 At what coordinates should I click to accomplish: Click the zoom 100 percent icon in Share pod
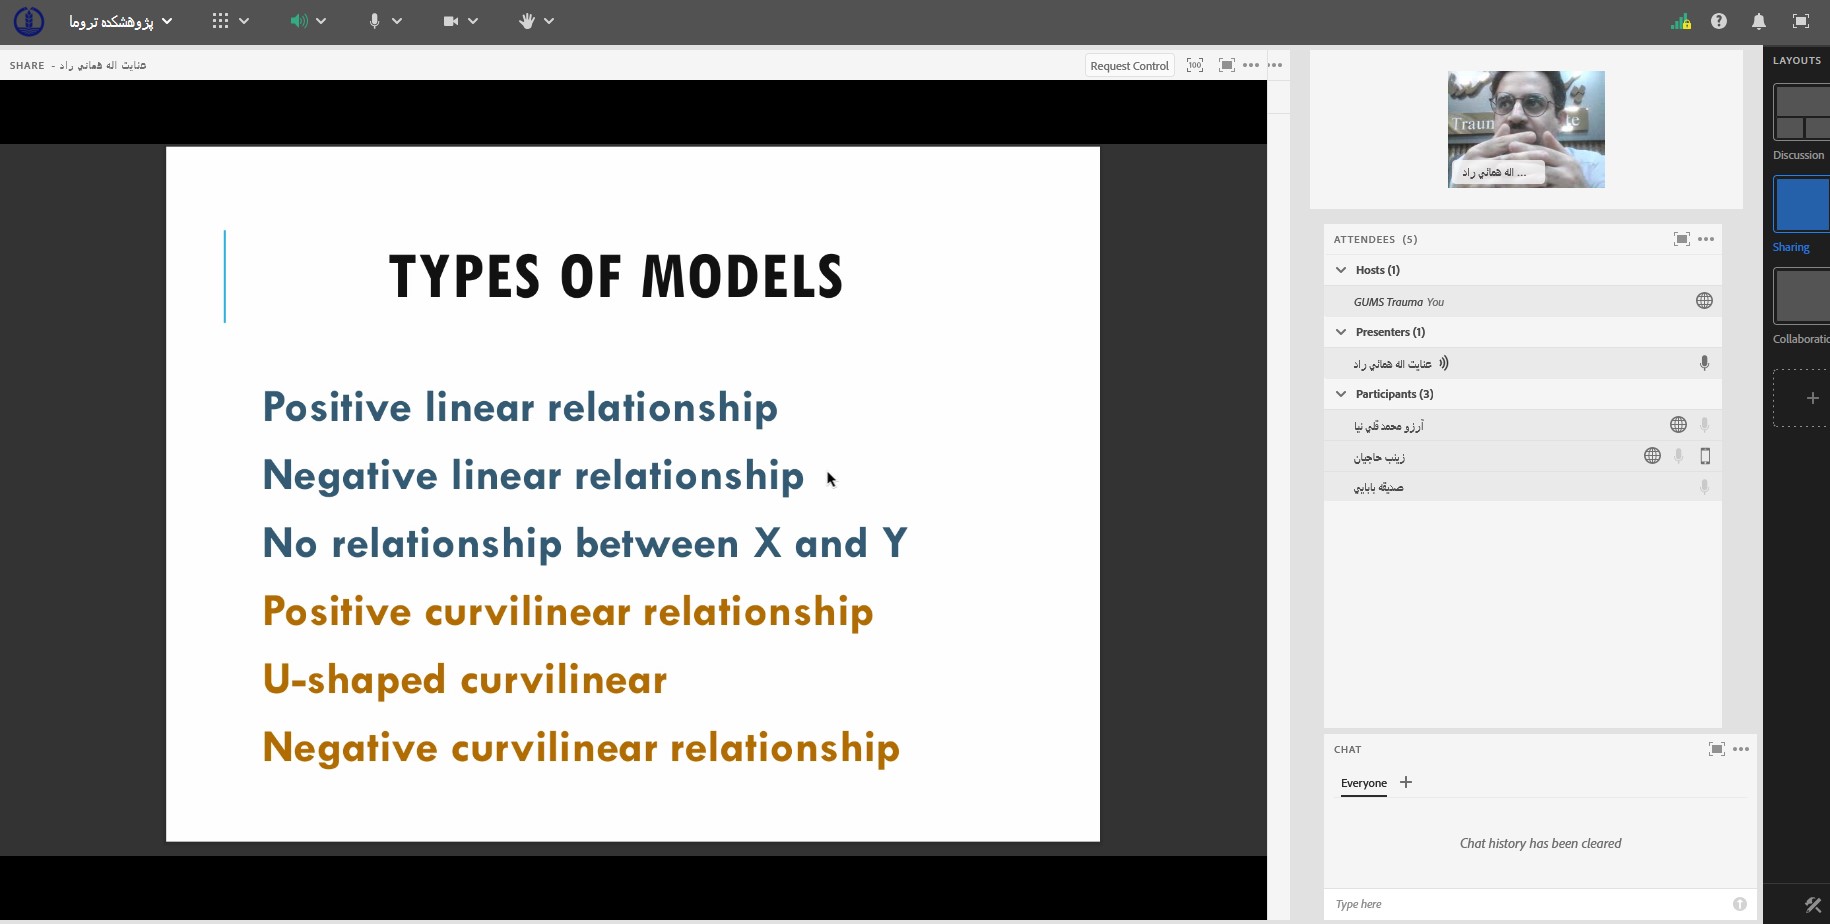[x=1195, y=65]
